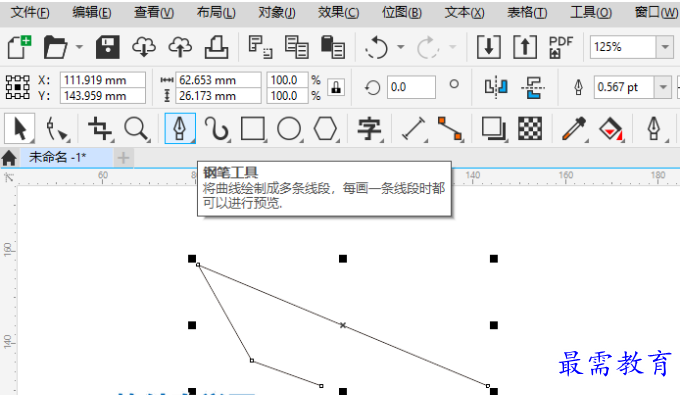680x395 pixels.
Task: Edit the width field 62.653 mm
Action: pos(218,80)
